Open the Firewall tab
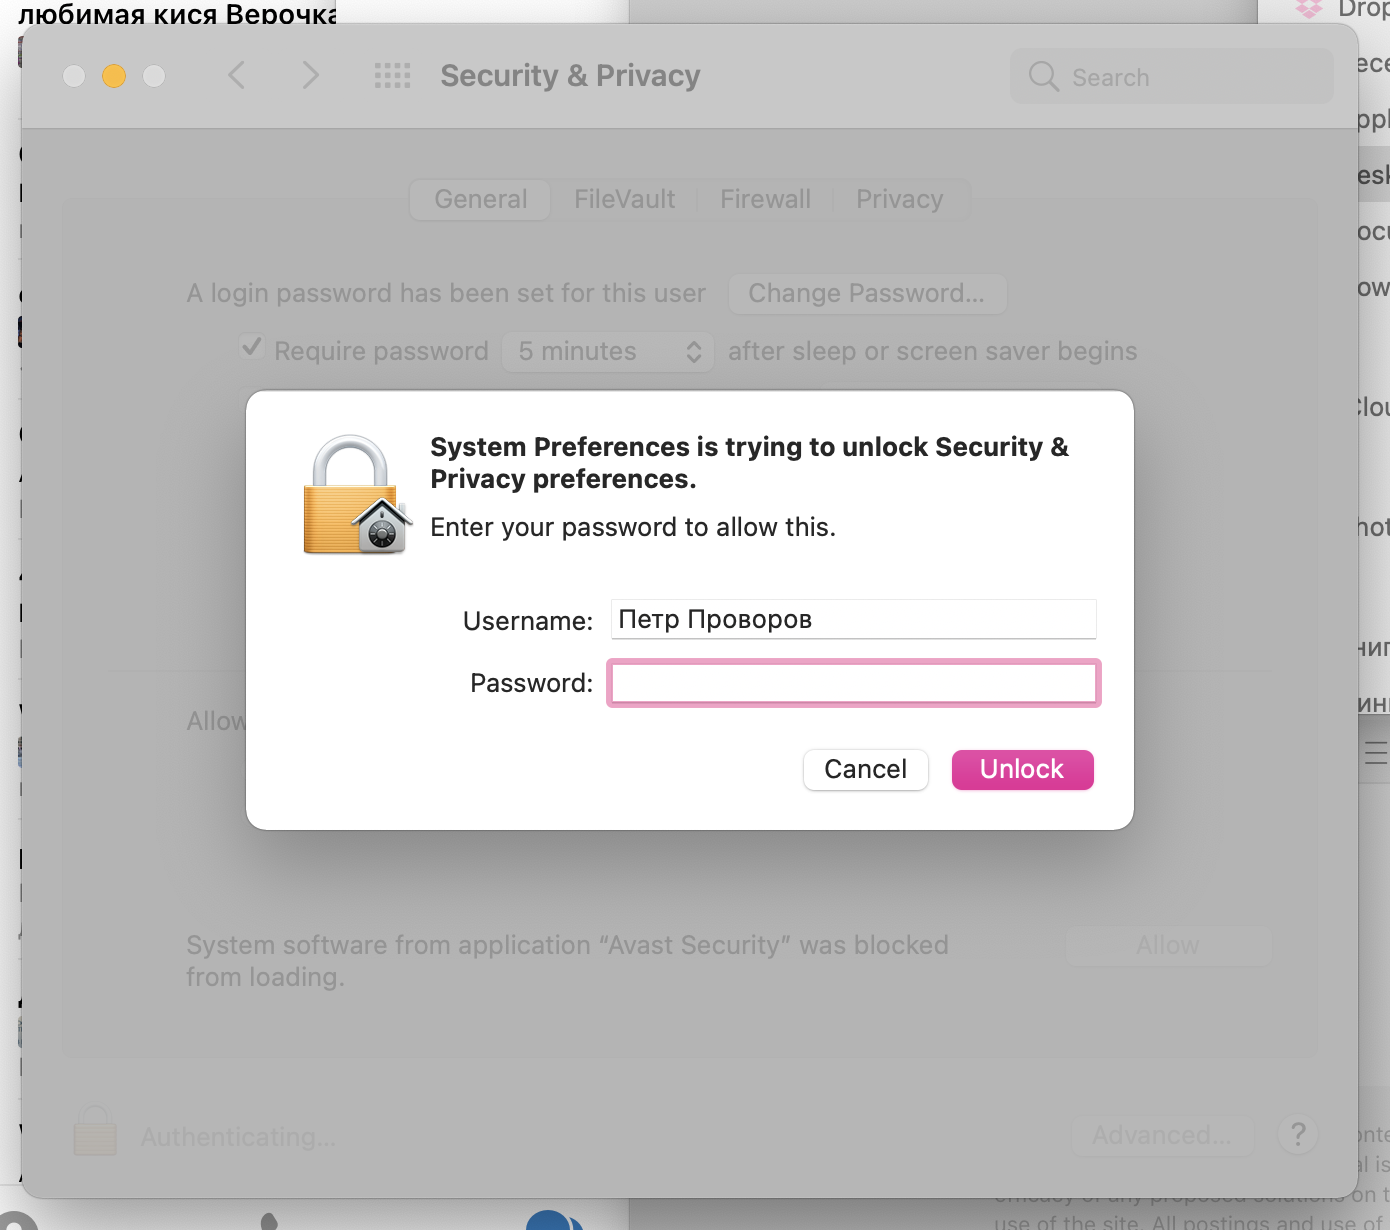Viewport: 1390px width, 1230px height. (x=765, y=199)
